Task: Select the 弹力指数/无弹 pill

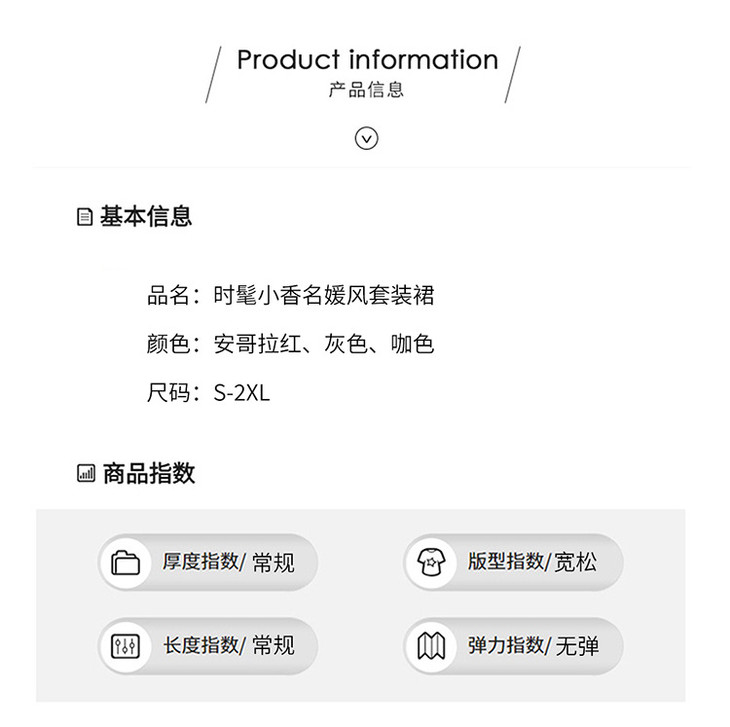Action: click(x=514, y=646)
